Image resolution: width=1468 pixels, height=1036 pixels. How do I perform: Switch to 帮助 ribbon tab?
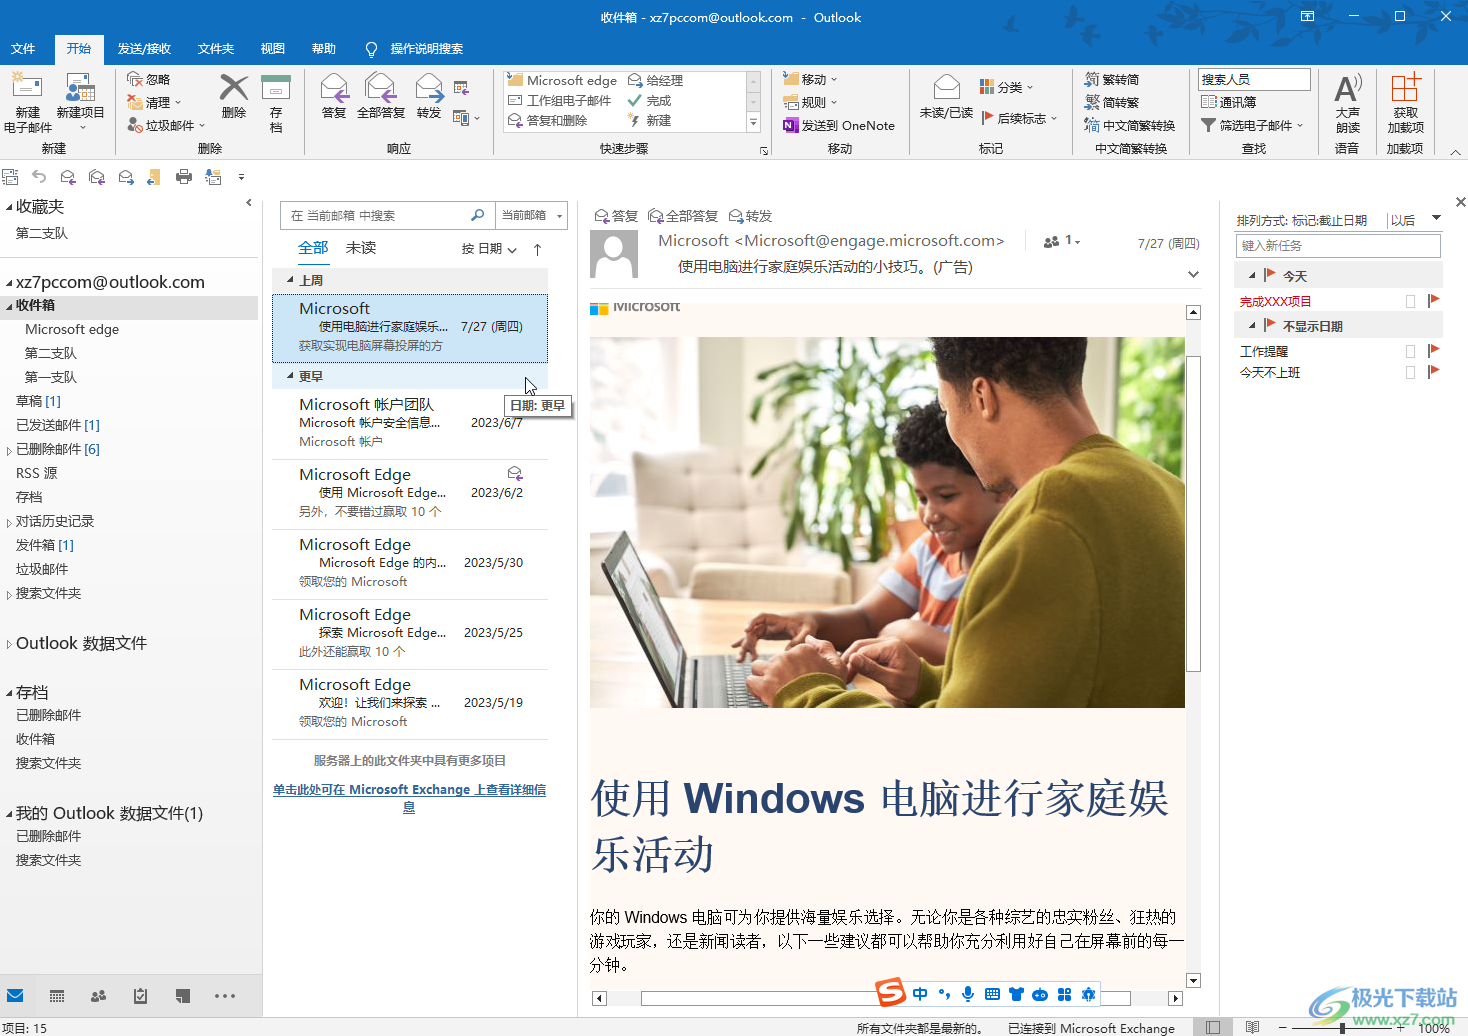point(323,48)
